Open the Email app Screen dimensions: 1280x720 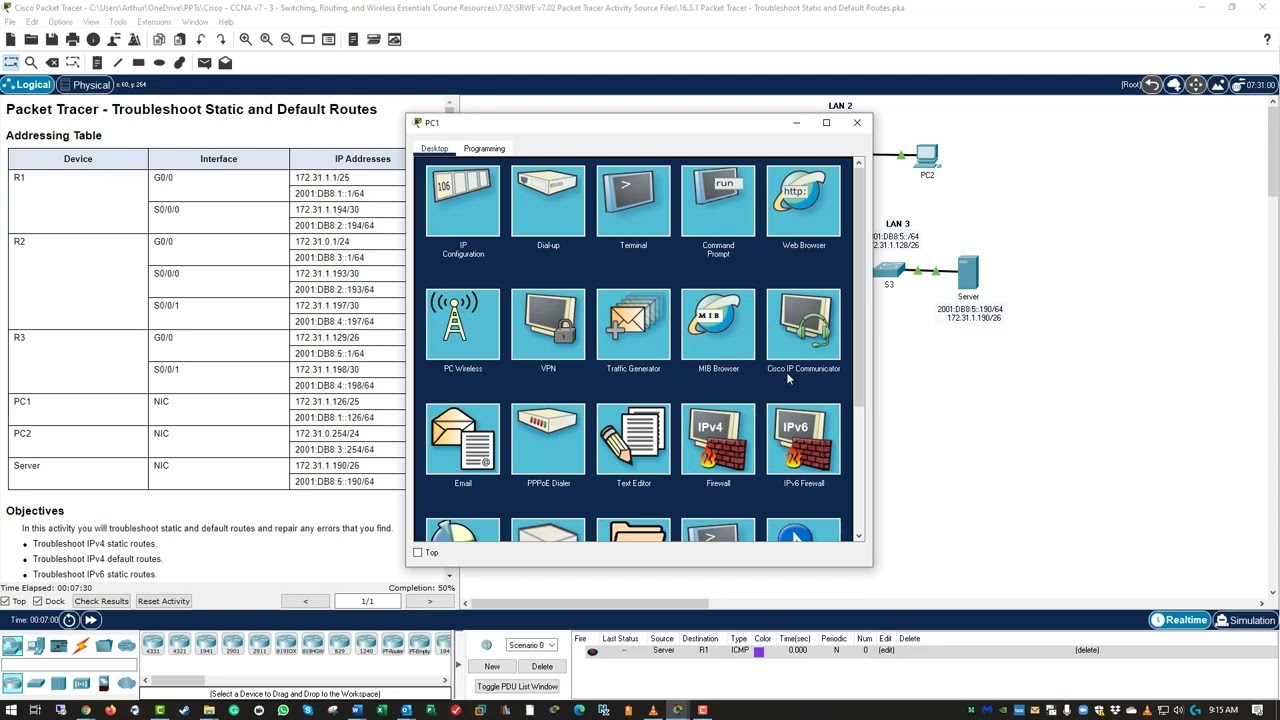(463, 440)
